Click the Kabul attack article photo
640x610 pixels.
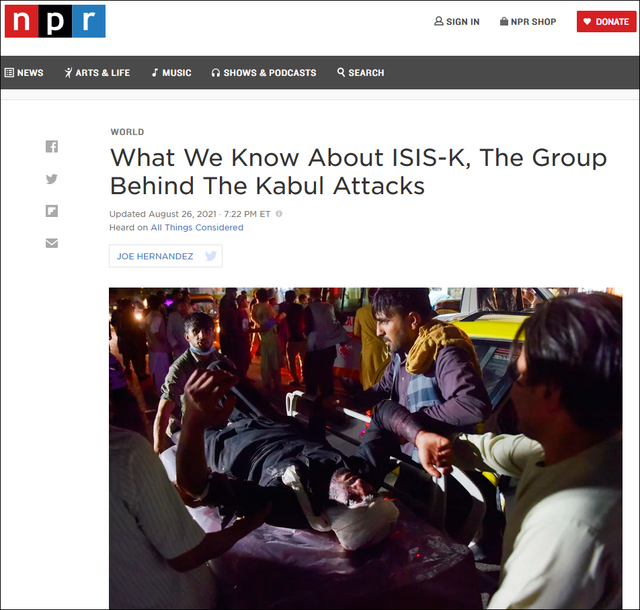pyautogui.click(x=366, y=448)
